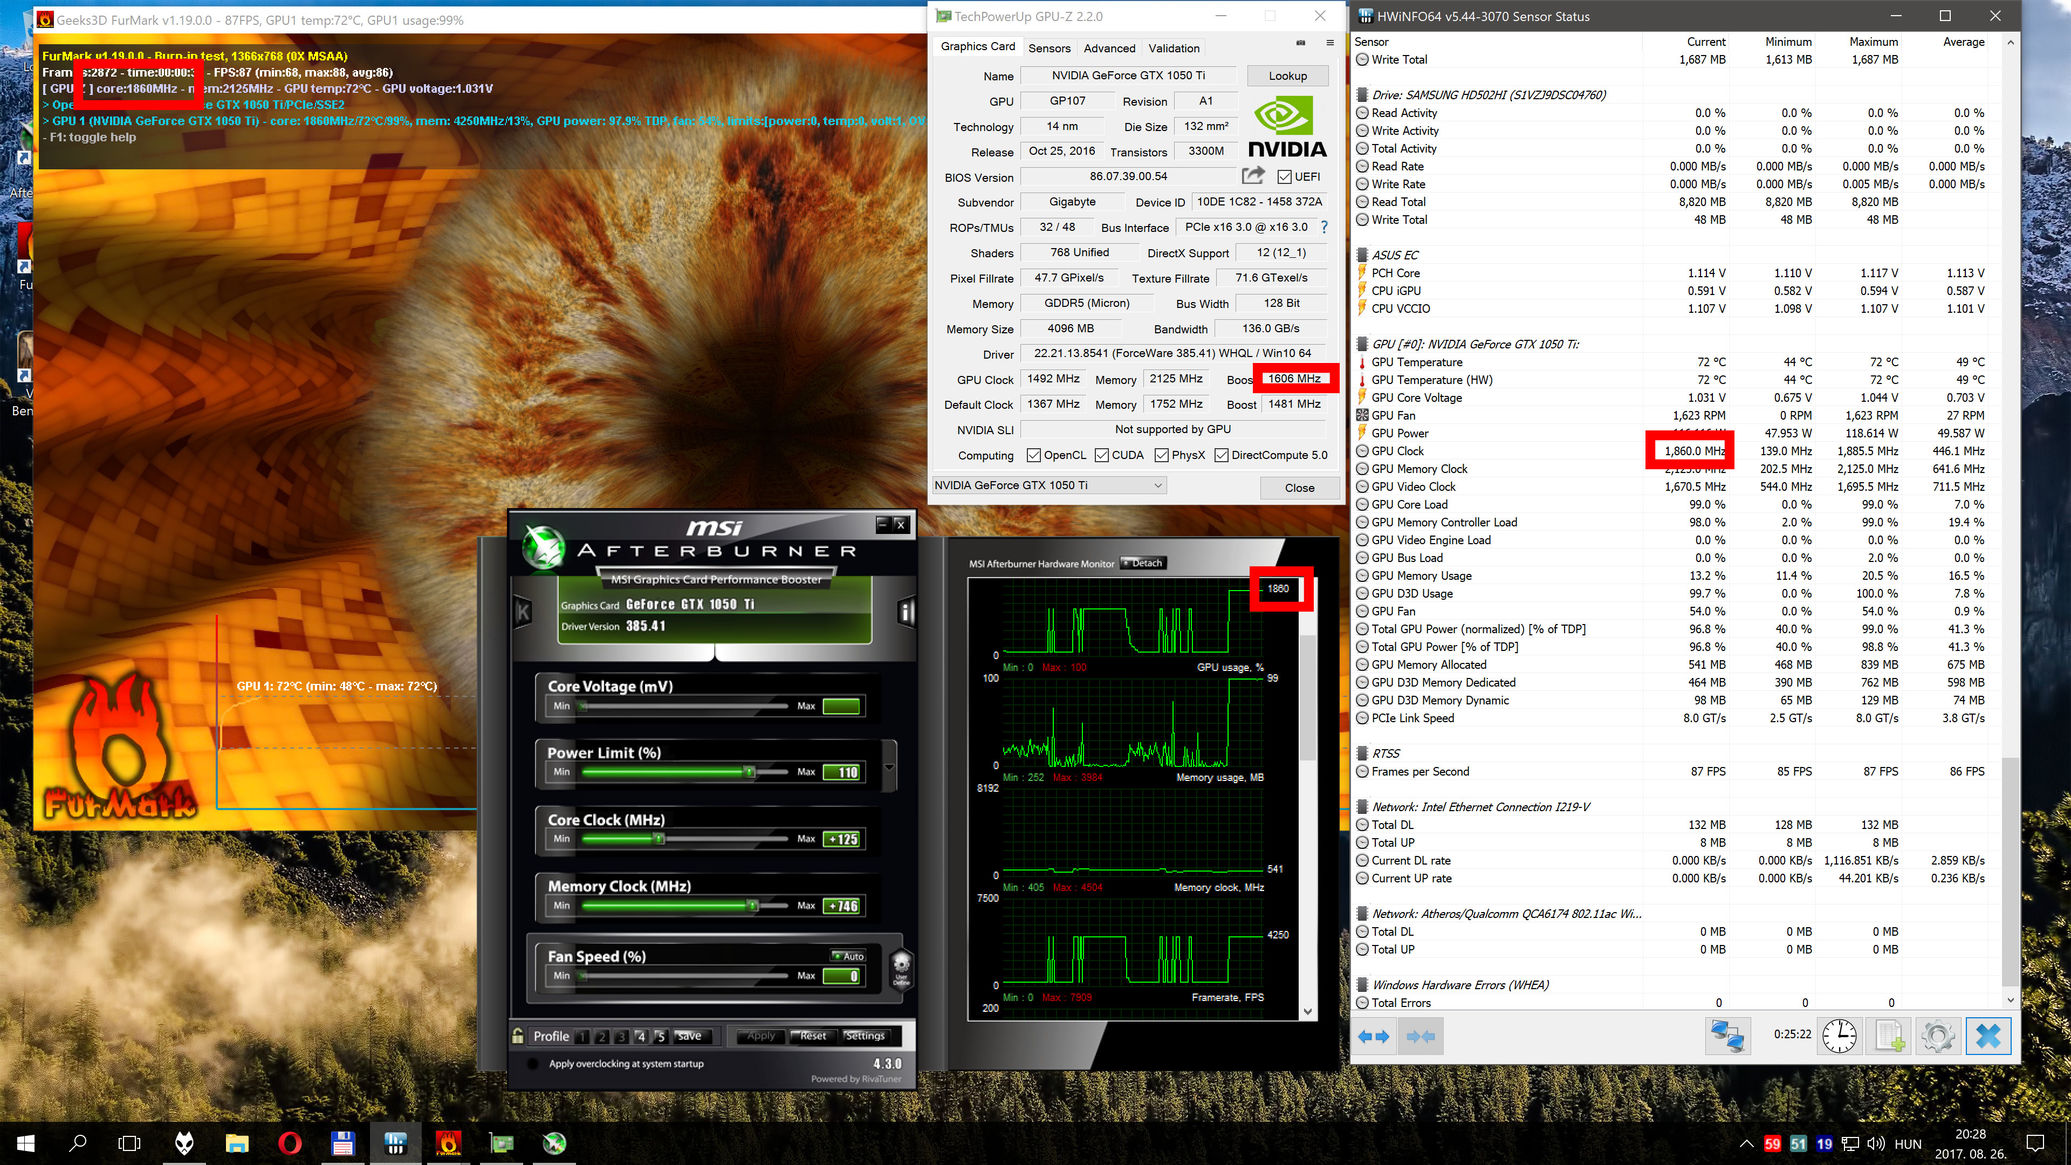The width and height of the screenshot is (2071, 1165).
Task: Click Lookup button in GPU-Z
Action: coord(1288,76)
